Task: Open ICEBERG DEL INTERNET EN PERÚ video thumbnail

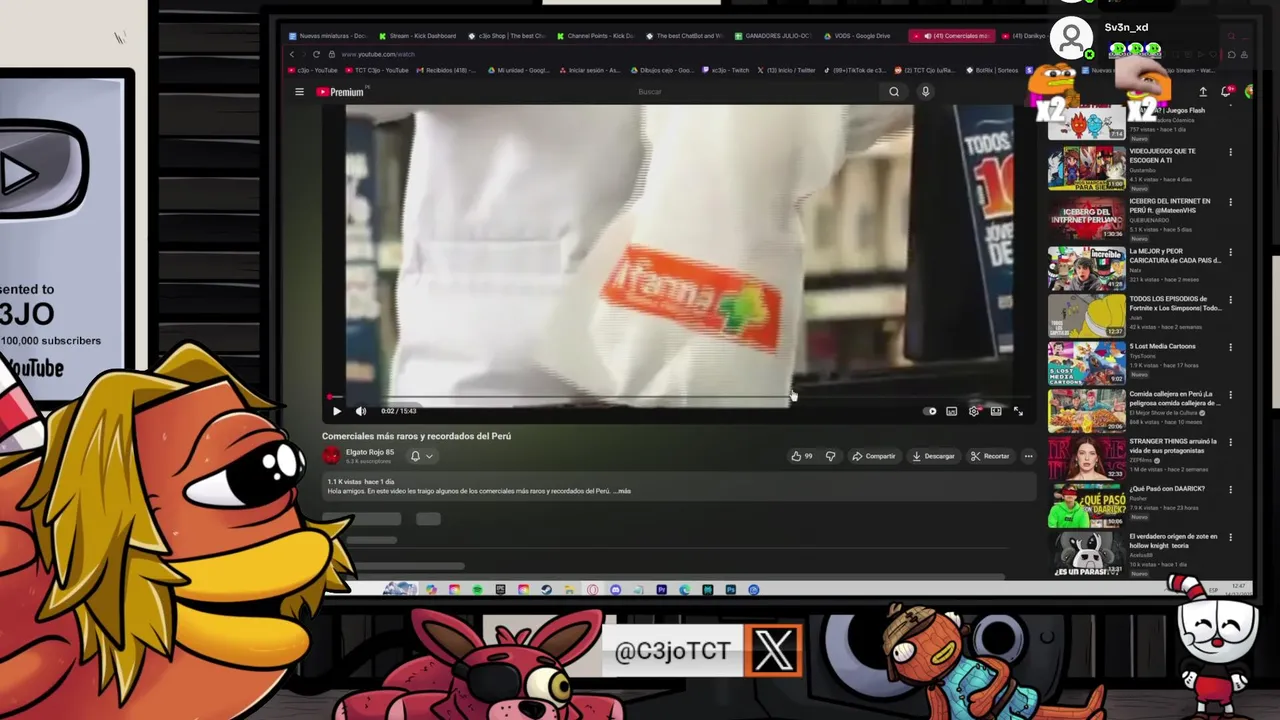Action: 1086,216
